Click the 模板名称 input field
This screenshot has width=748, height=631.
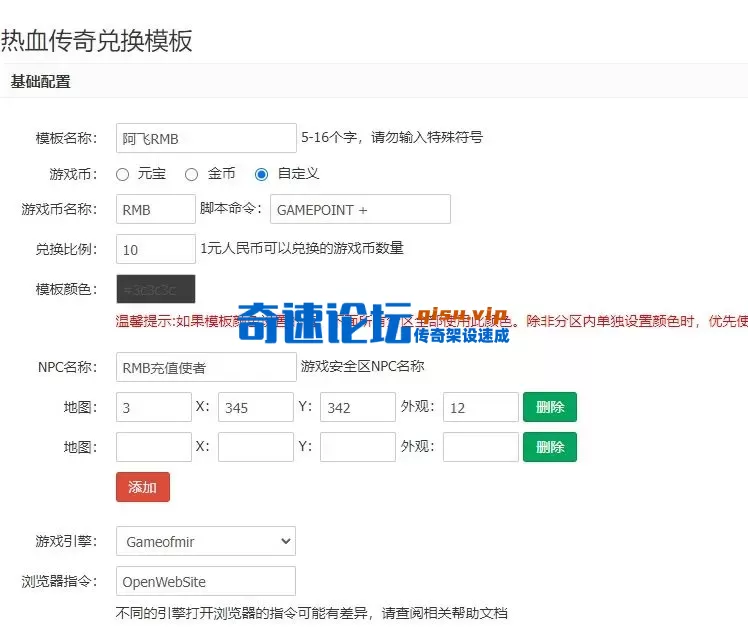click(x=206, y=138)
